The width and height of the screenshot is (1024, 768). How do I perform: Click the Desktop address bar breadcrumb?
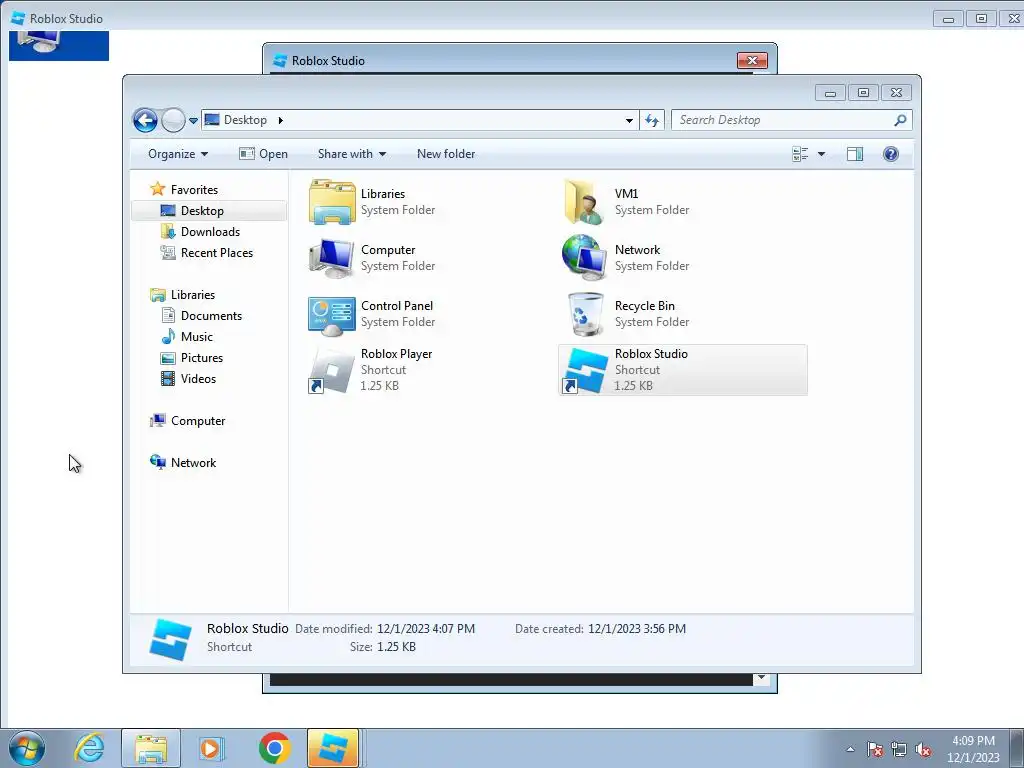245,120
